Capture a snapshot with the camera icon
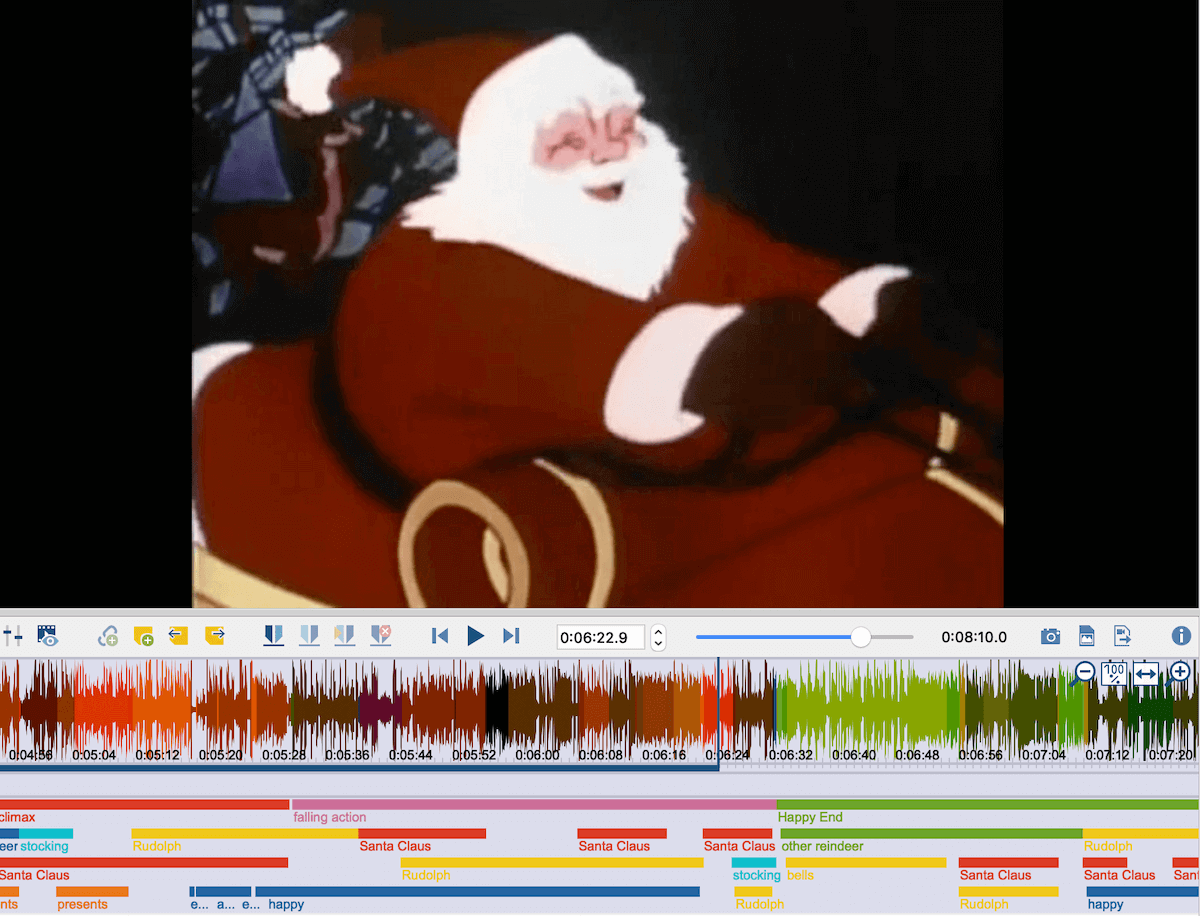The width and height of the screenshot is (1200, 916). coord(1050,636)
